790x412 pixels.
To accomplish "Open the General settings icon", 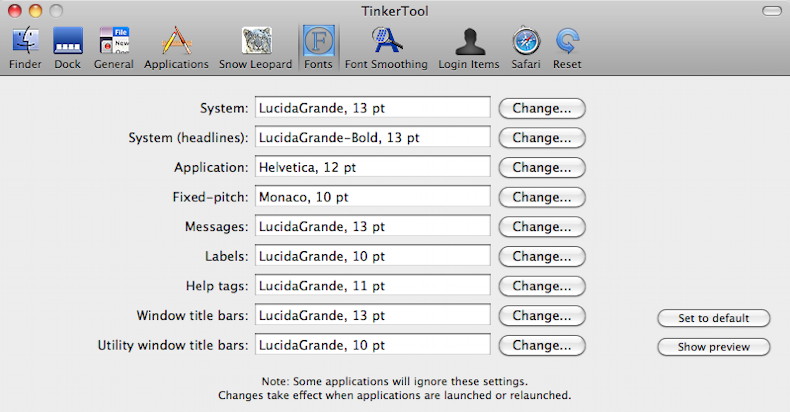I will point(113,48).
